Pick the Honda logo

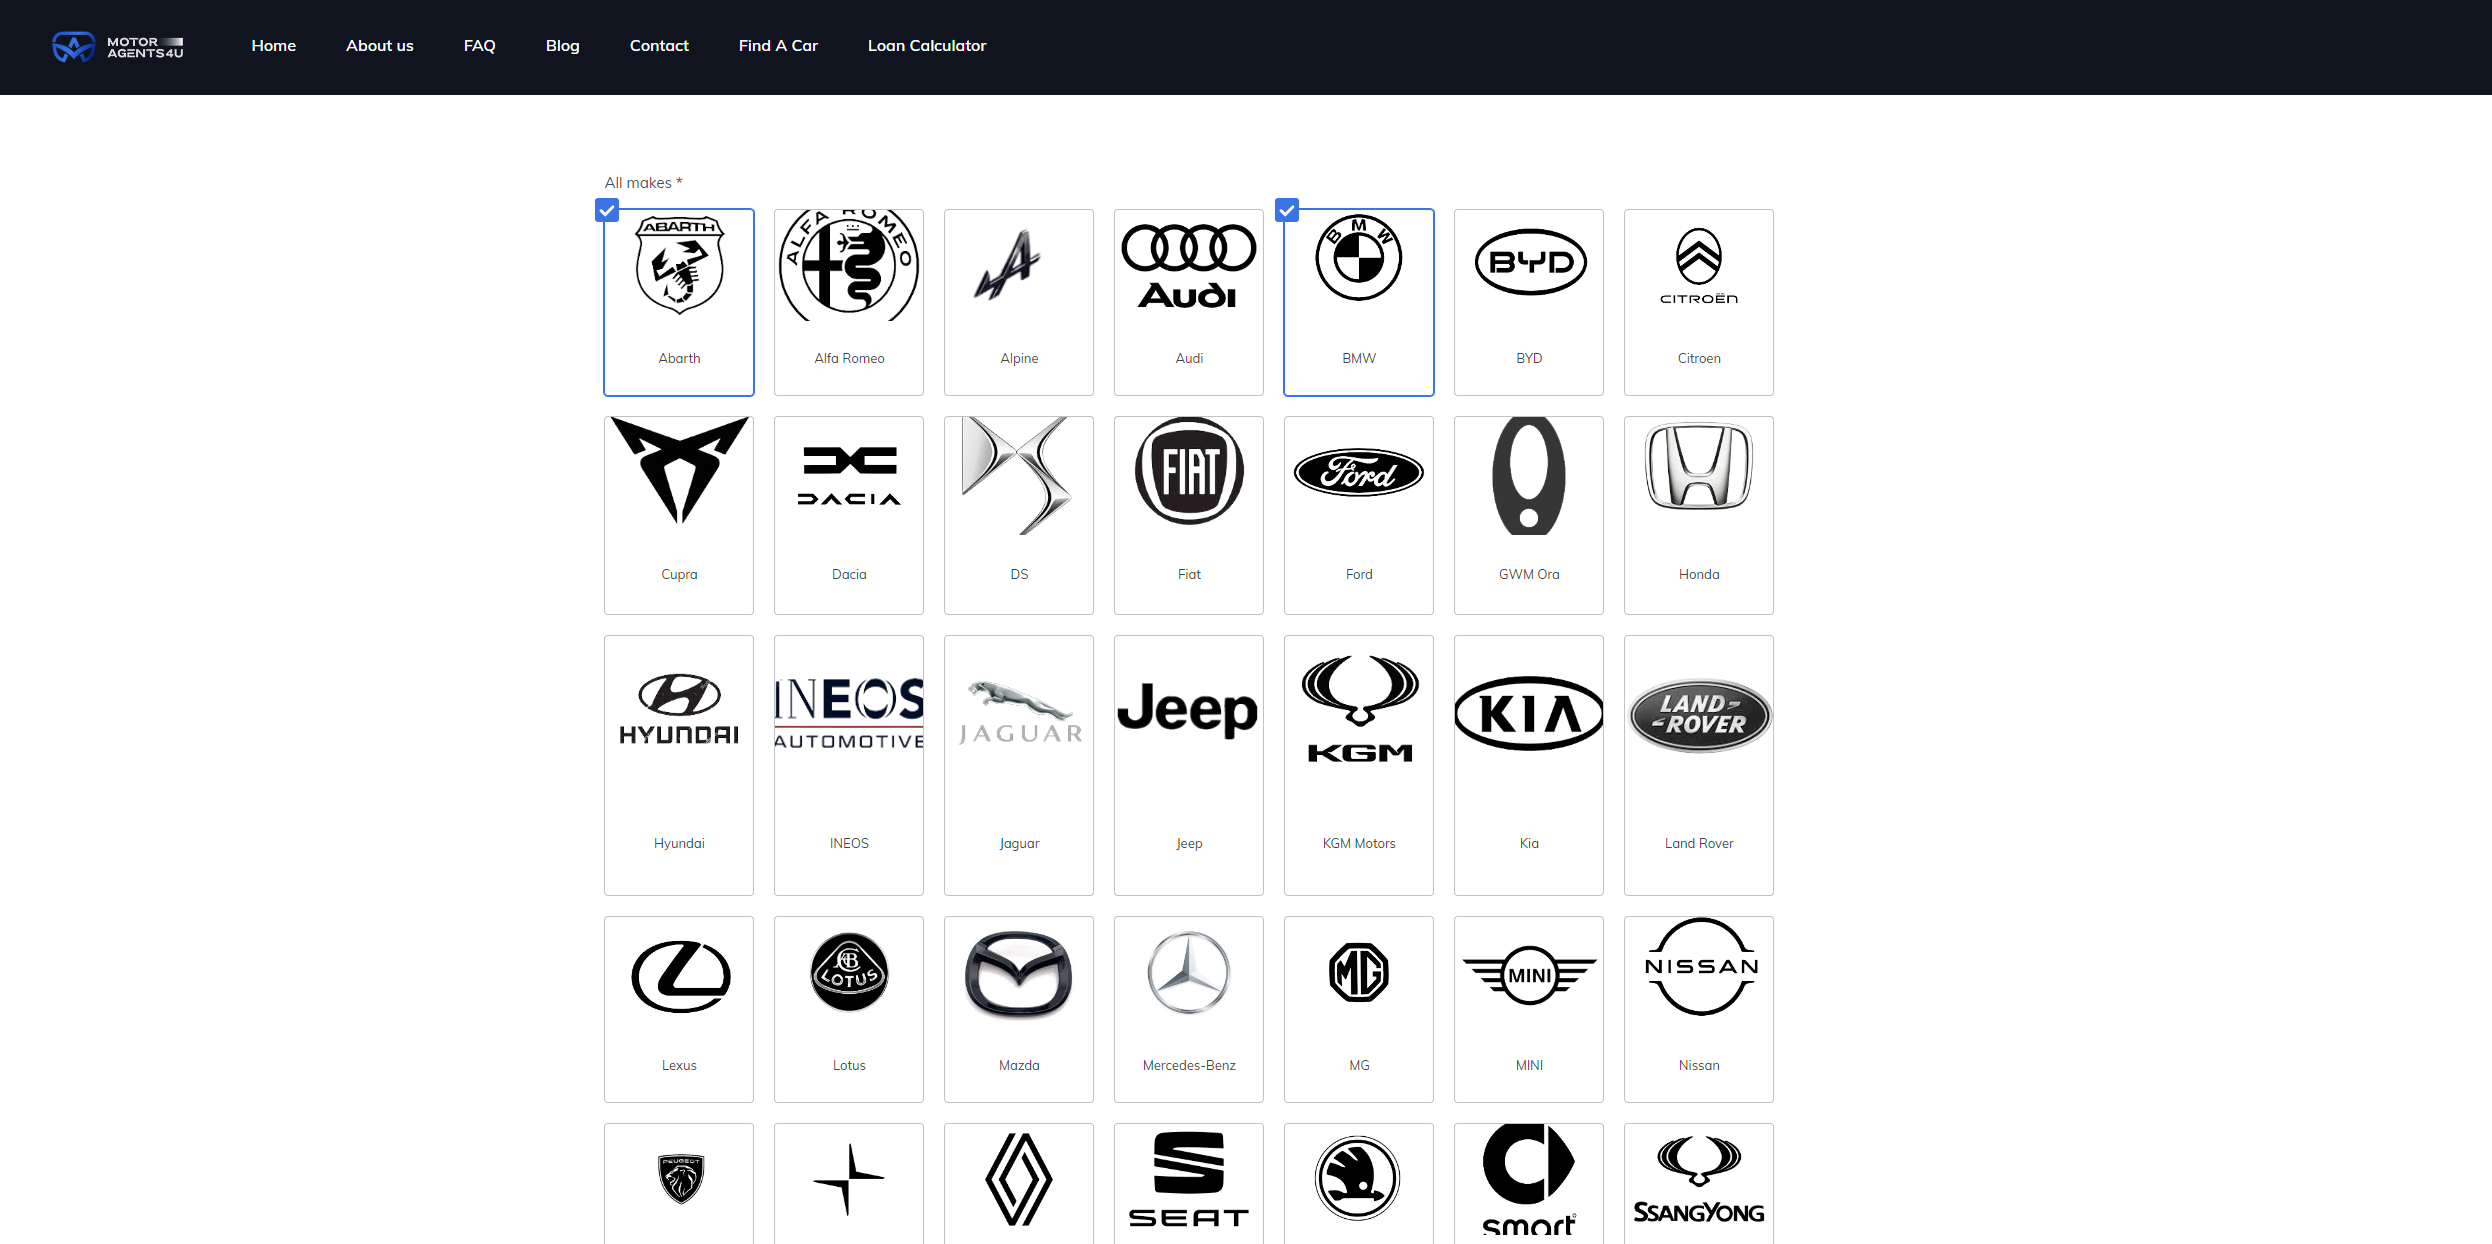click(x=1699, y=466)
